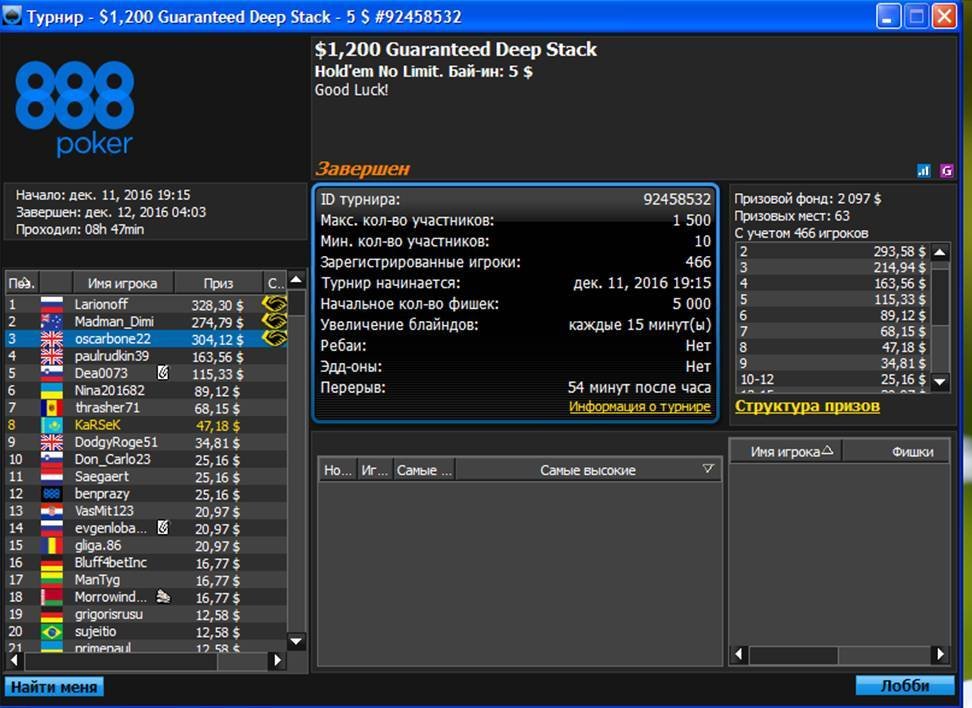Click the blue statistics bar-chart icon
Image resolution: width=972 pixels, height=708 pixels.
tap(923, 171)
